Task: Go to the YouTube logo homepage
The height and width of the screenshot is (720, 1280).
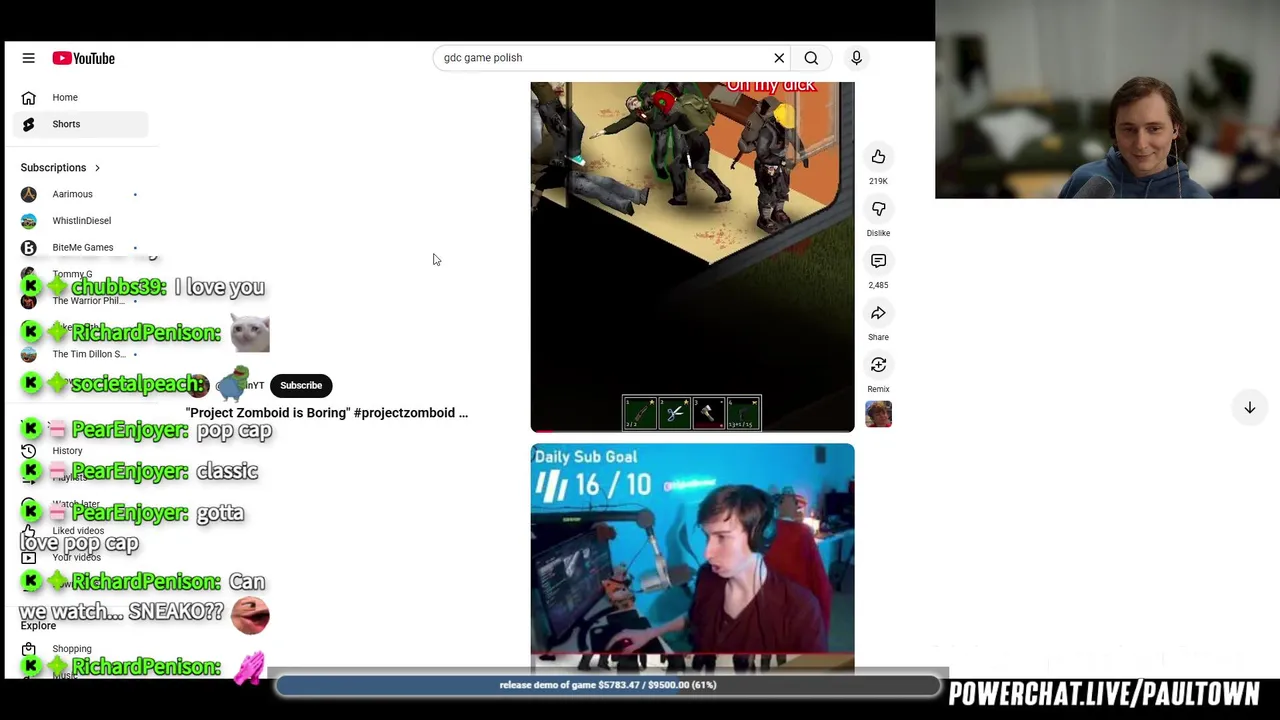Action: click(x=84, y=58)
